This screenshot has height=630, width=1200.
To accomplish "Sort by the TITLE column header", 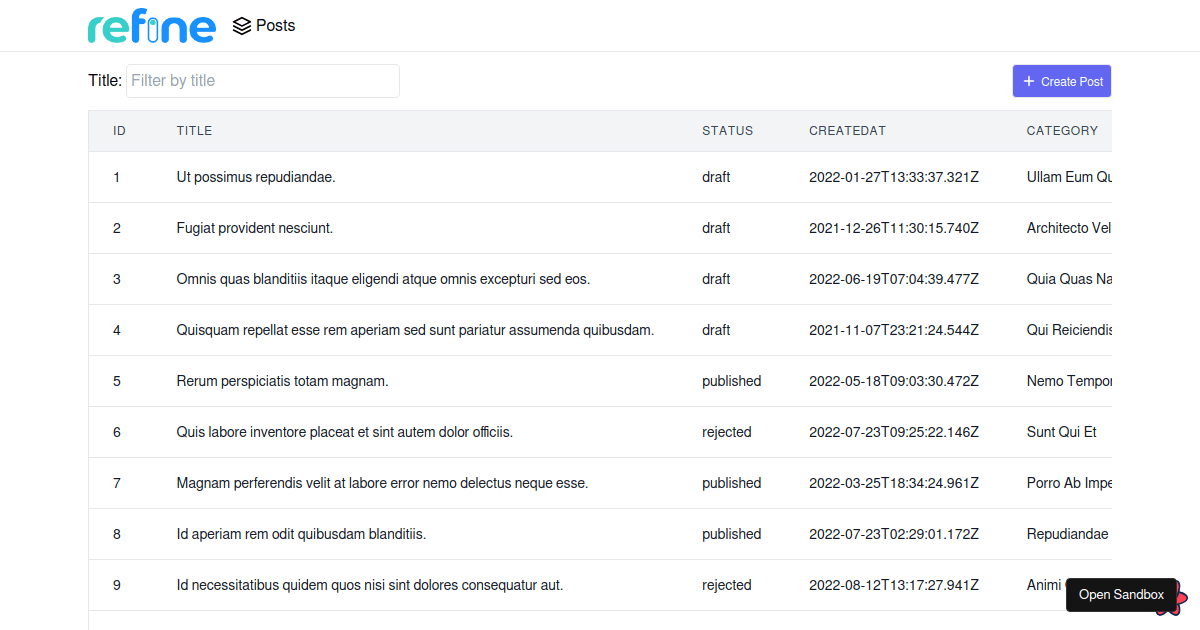I will point(194,131).
